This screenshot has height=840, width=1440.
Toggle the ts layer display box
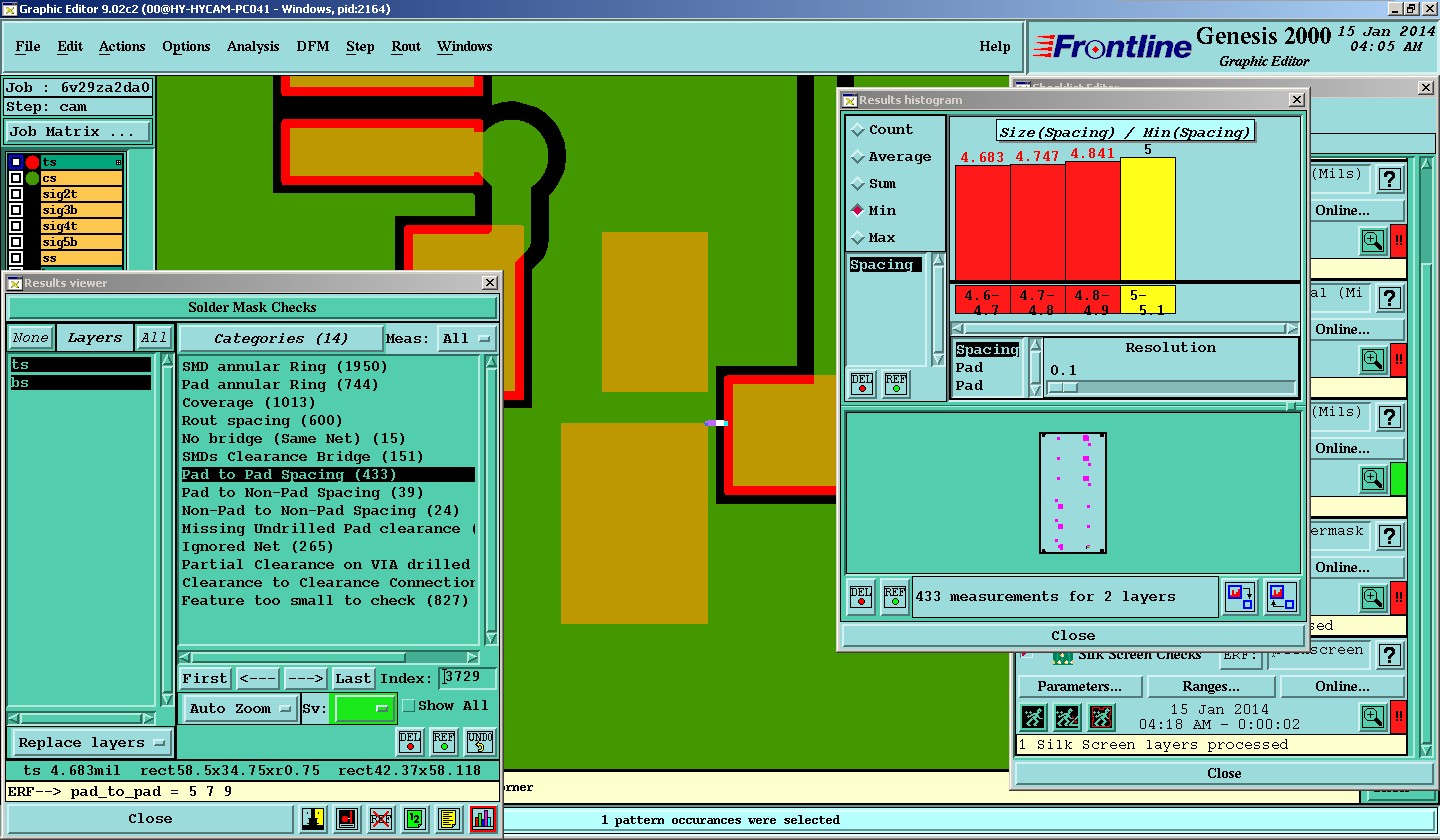[x=16, y=162]
